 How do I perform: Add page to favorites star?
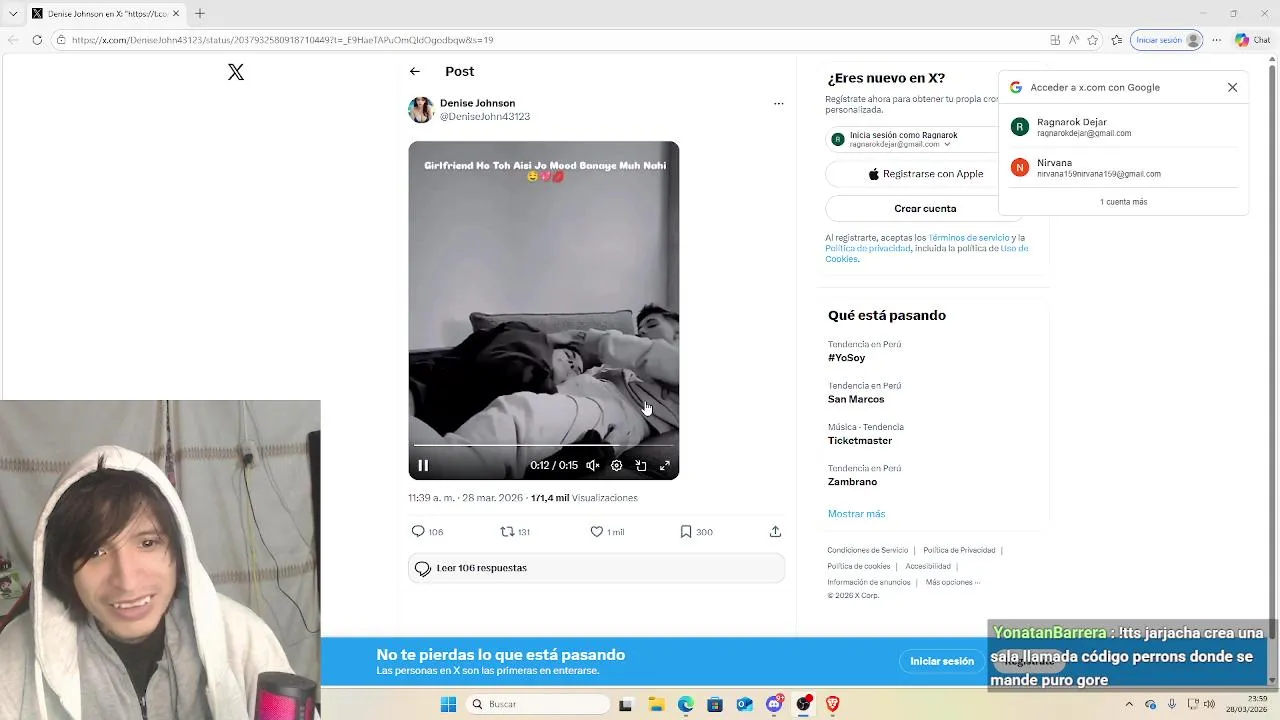(x=1093, y=40)
